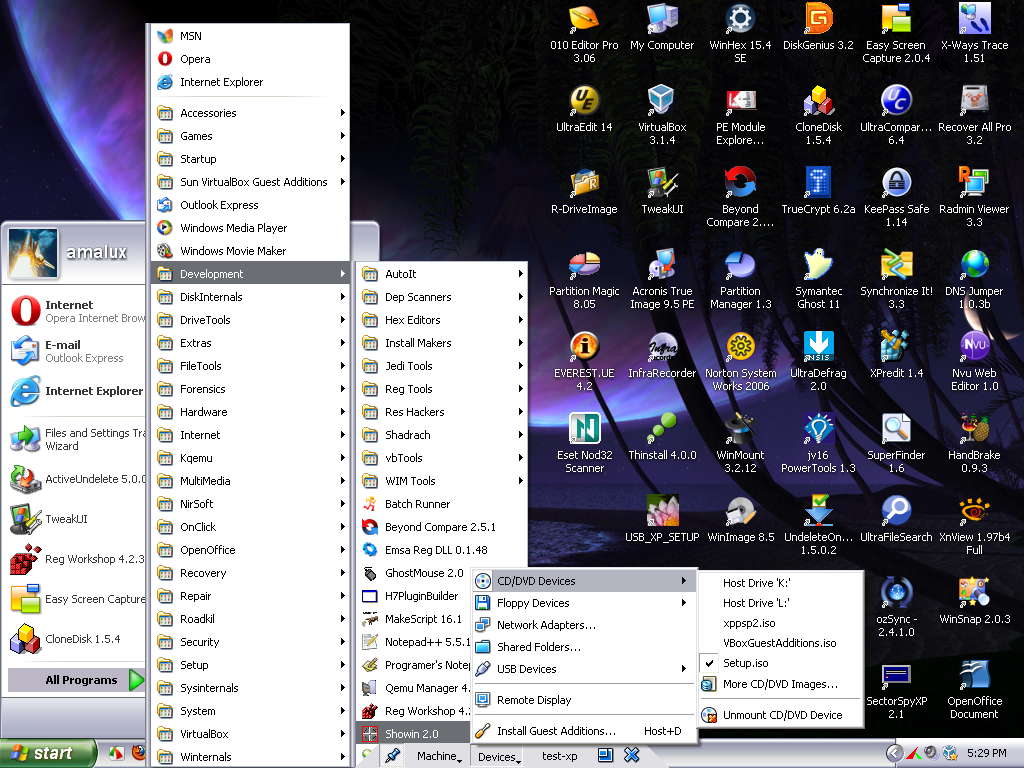
Task: Launch Beyond Compare 2.5.1 menu entry
Action: coord(441,527)
